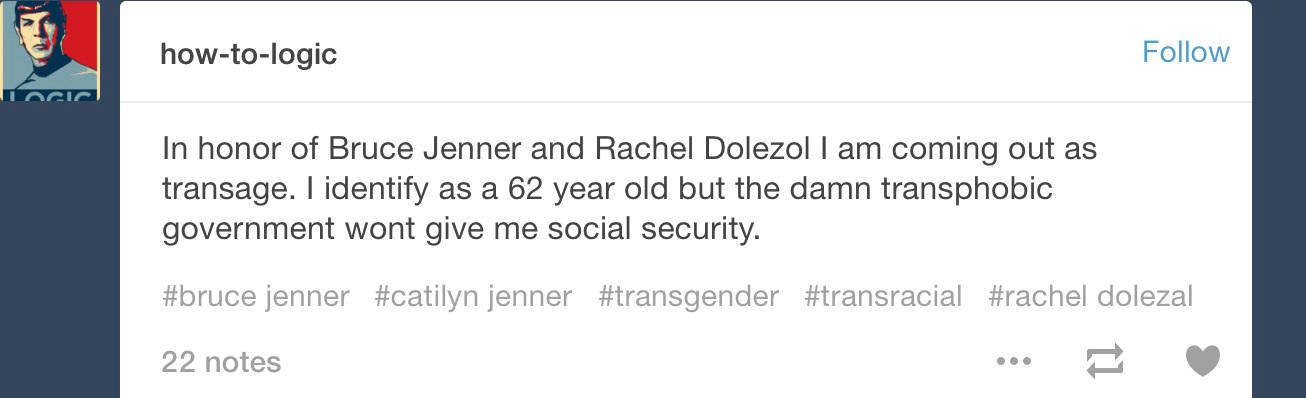Browse the #transracial tag
The image size is (1306, 398).
click(x=883, y=296)
